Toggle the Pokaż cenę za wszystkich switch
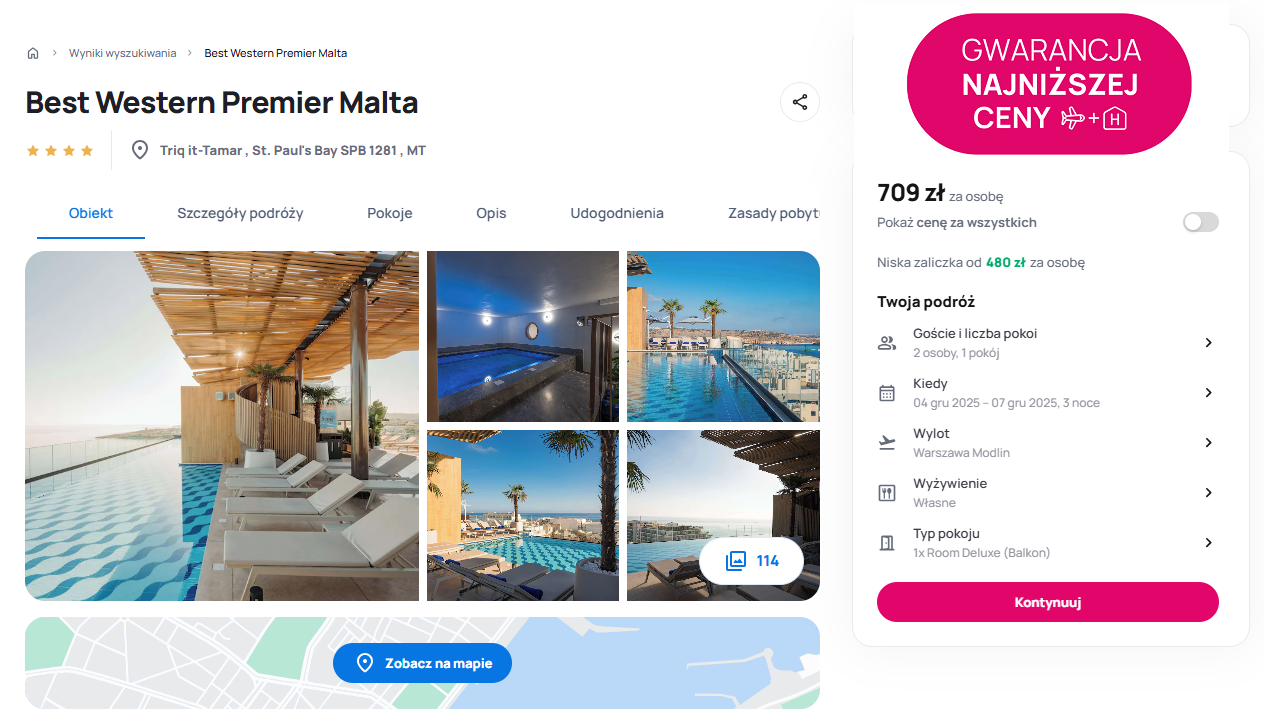This screenshot has height=717, width=1264. pyautogui.click(x=1201, y=222)
